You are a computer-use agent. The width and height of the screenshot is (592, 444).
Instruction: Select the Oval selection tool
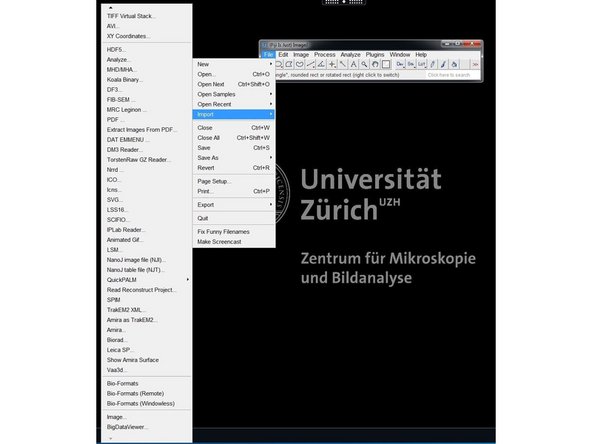279,65
